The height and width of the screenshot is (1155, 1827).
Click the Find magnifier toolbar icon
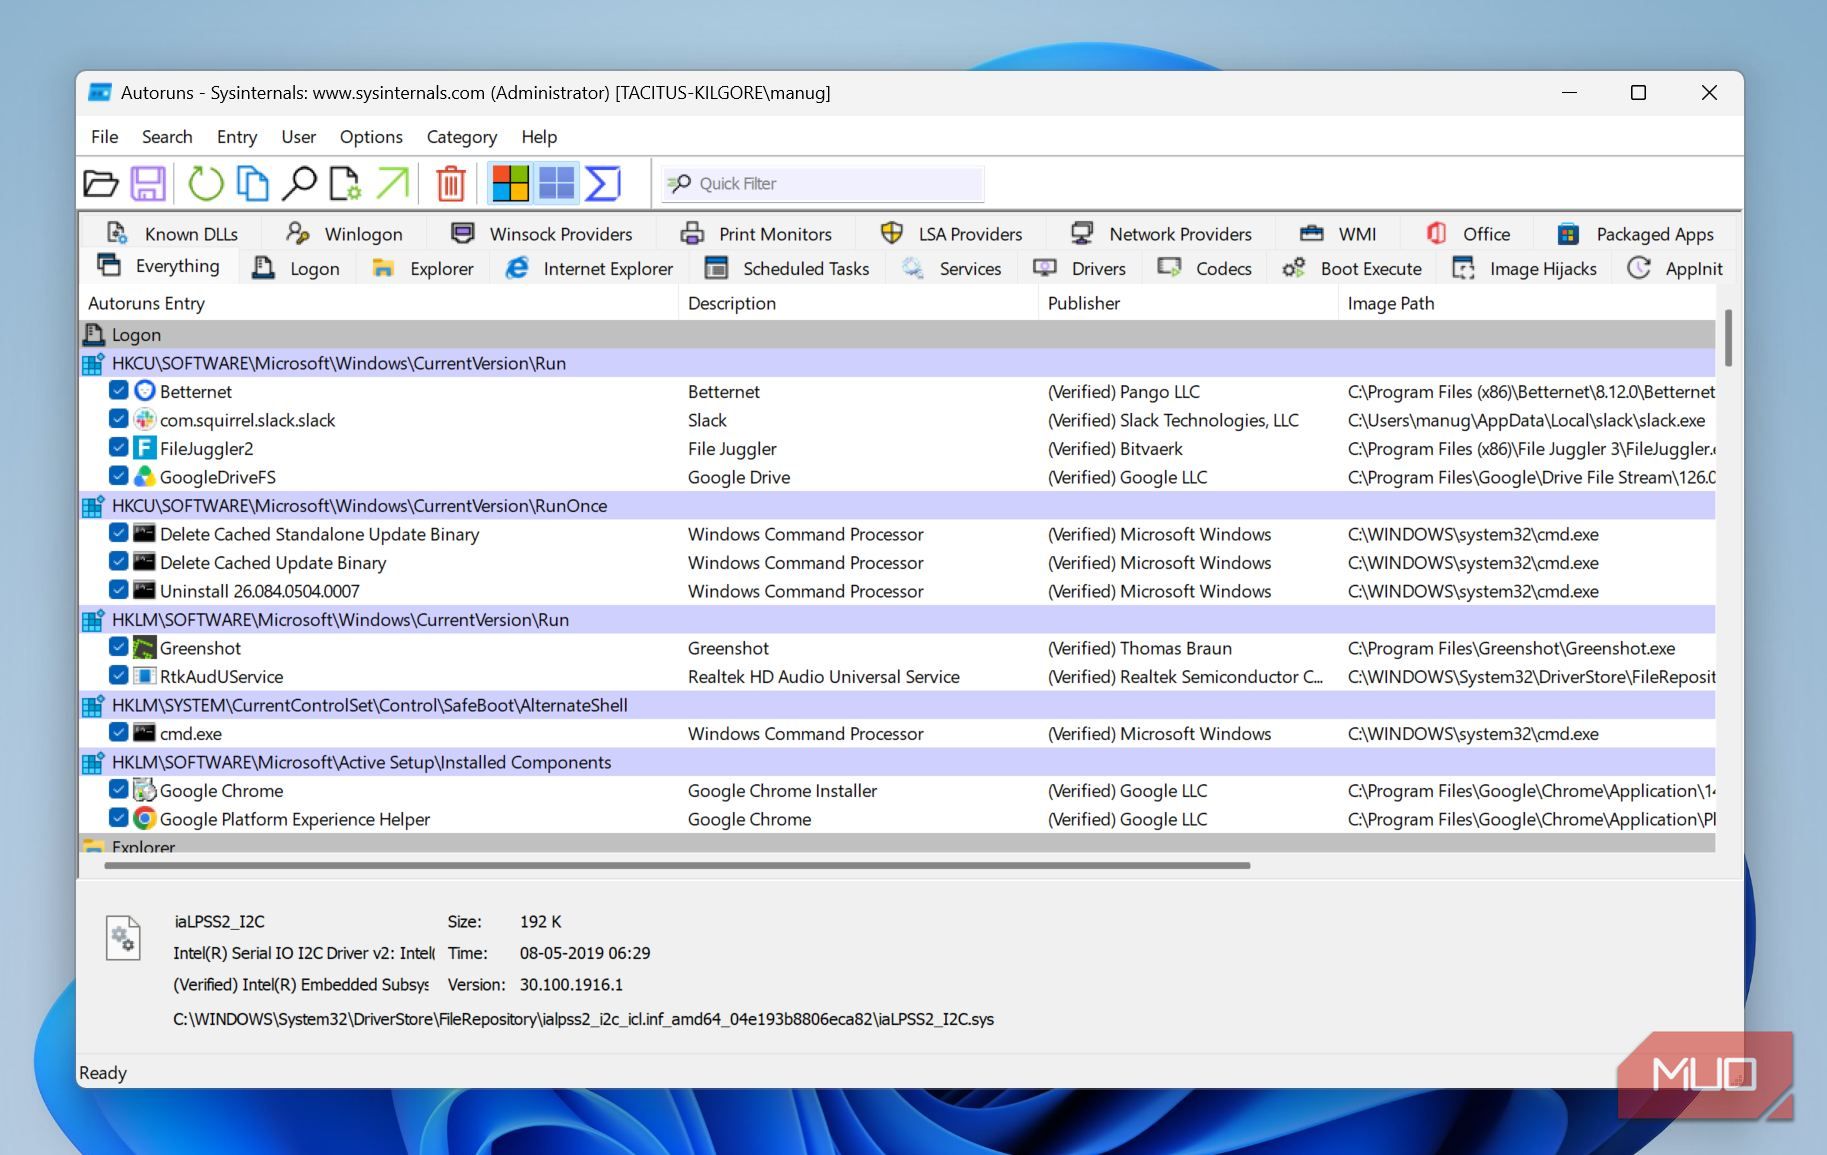pos(299,183)
